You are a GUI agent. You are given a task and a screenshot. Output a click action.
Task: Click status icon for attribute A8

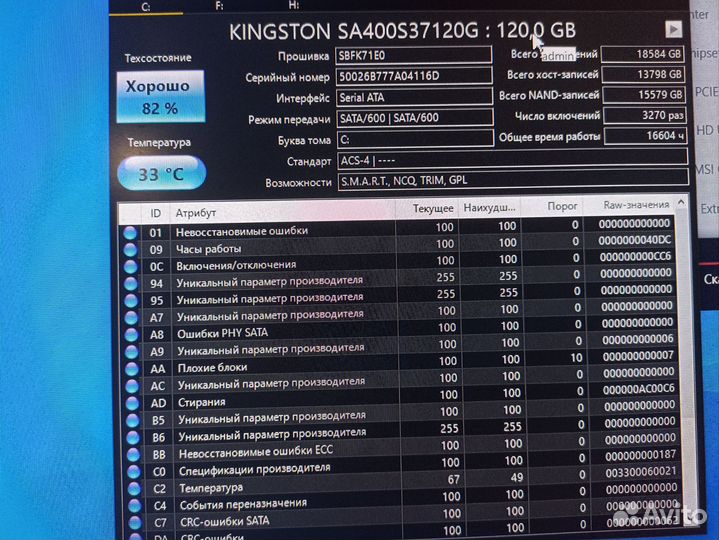132,335
